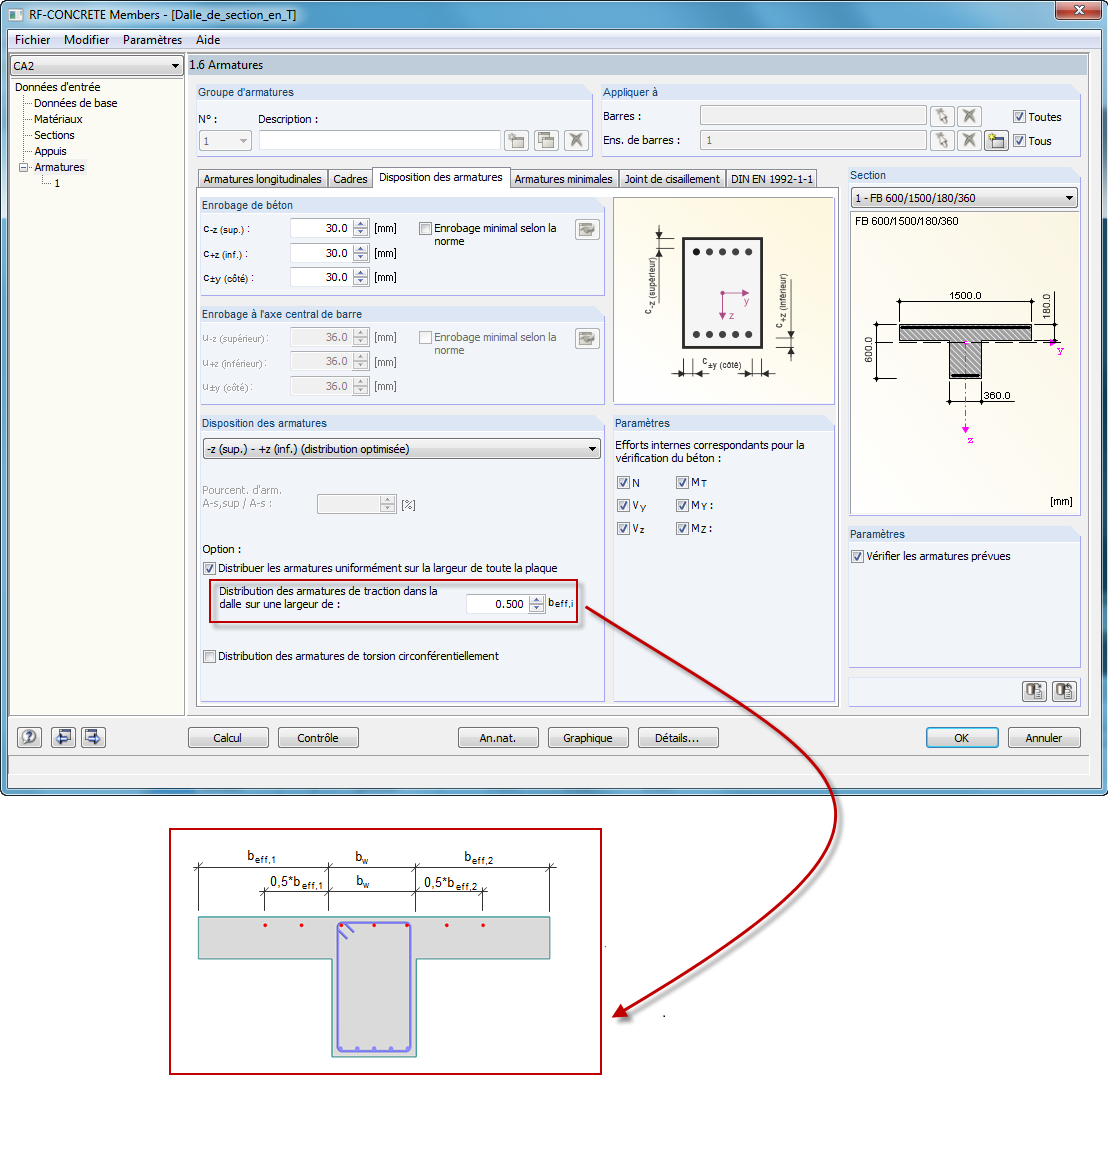Open the reinforcement group N° dropdown
Image resolution: width=1108 pixels, height=1151 pixels.
pyautogui.click(x=243, y=141)
